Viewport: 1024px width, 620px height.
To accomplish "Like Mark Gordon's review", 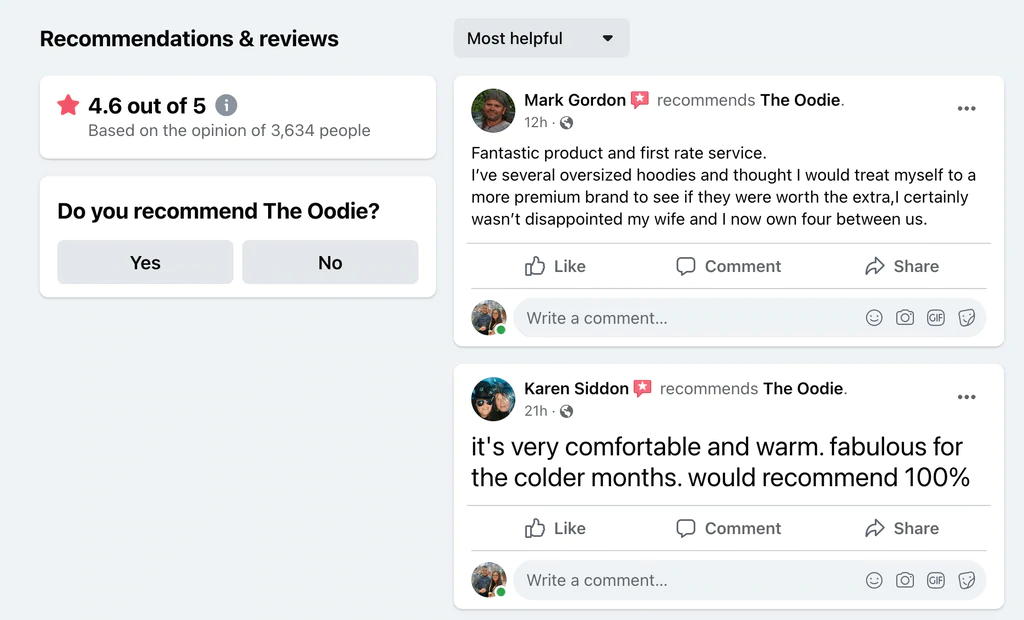I will (x=555, y=266).
